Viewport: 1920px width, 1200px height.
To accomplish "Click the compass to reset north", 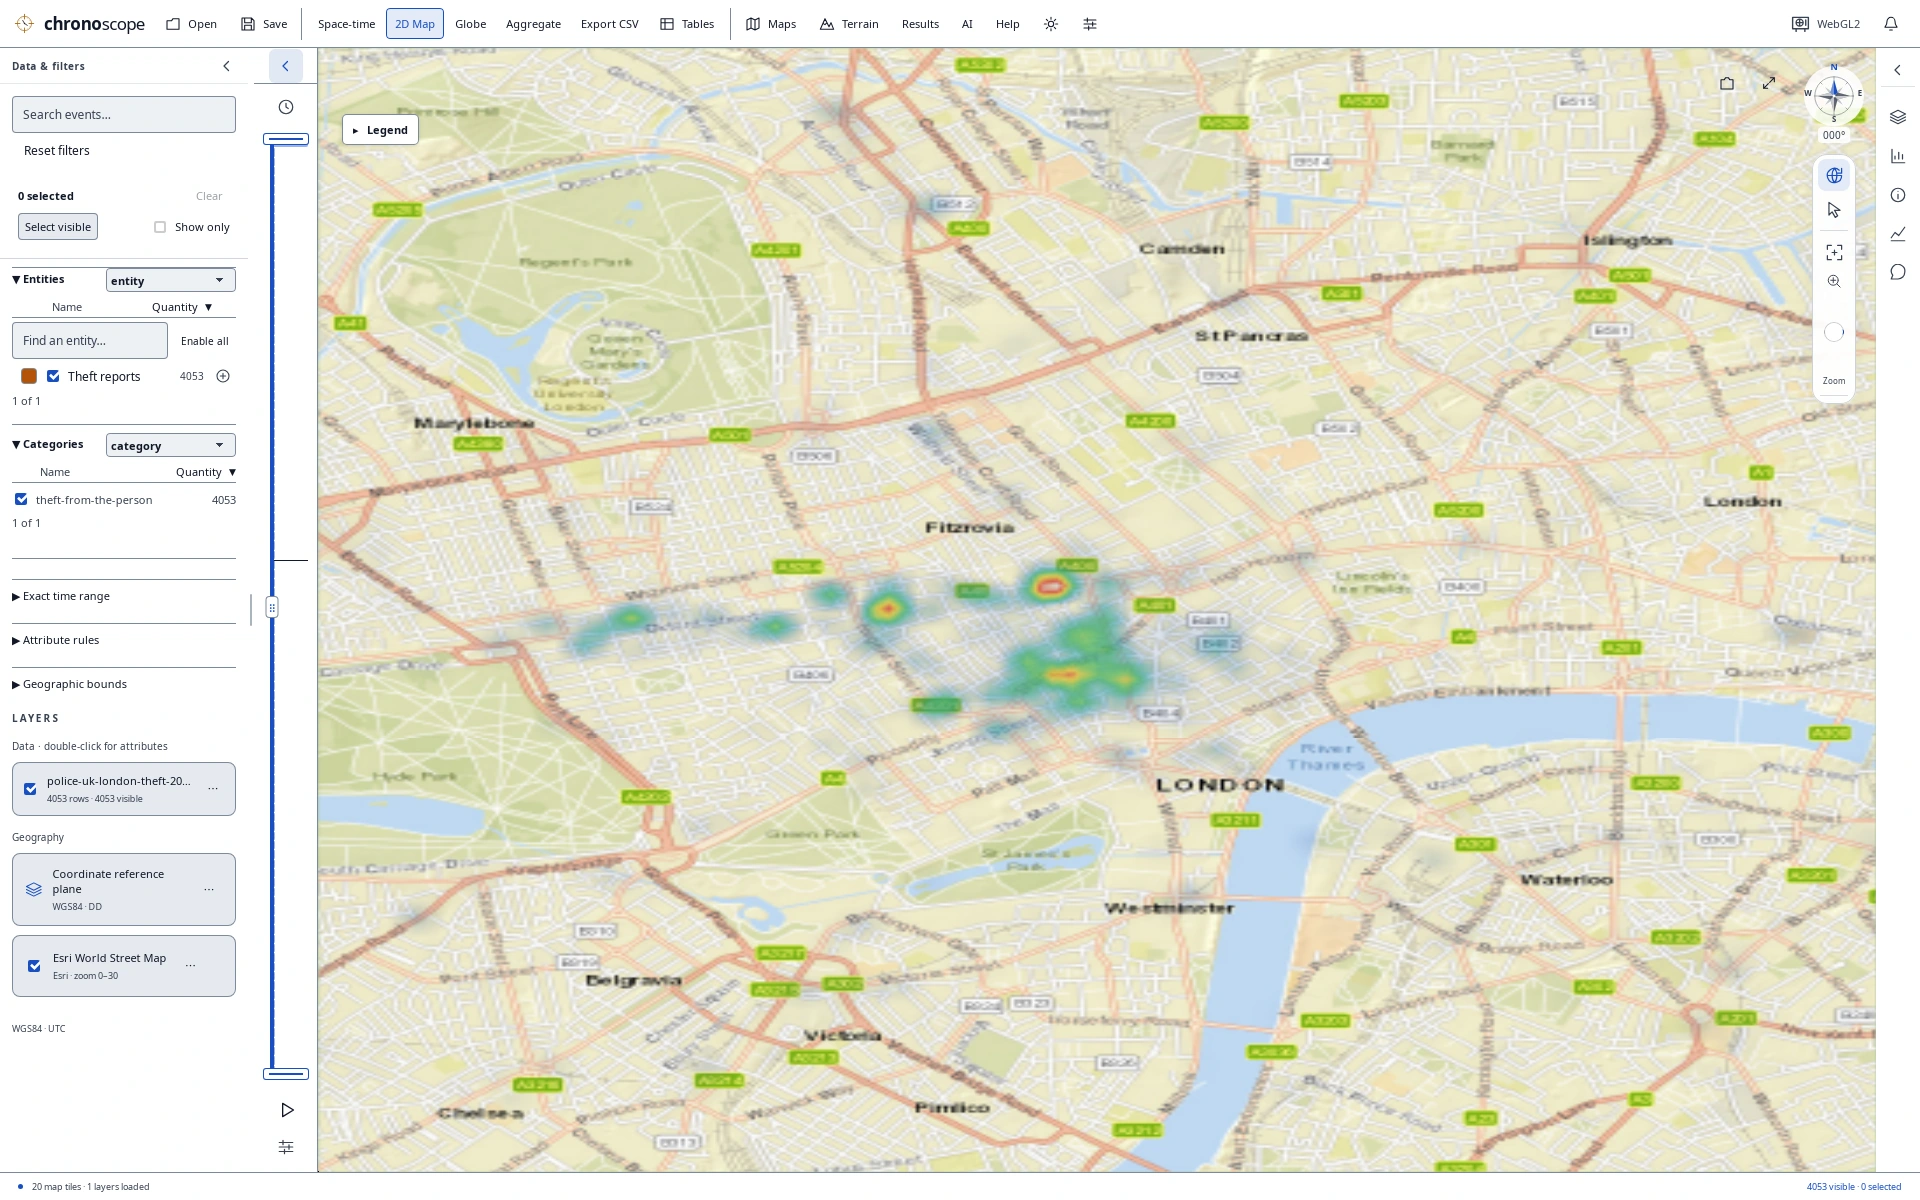I will click(1834, 96).
